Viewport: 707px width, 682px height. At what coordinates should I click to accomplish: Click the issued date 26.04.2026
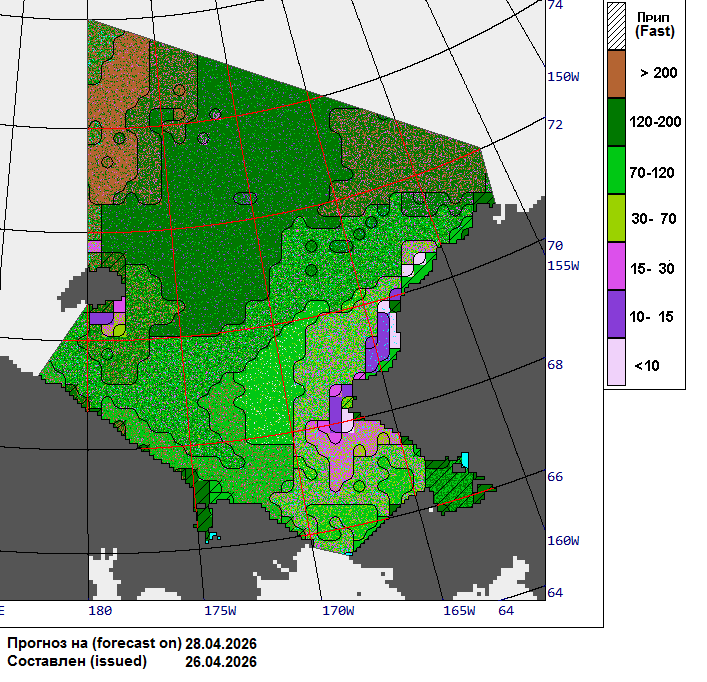(x=221, y=662)
